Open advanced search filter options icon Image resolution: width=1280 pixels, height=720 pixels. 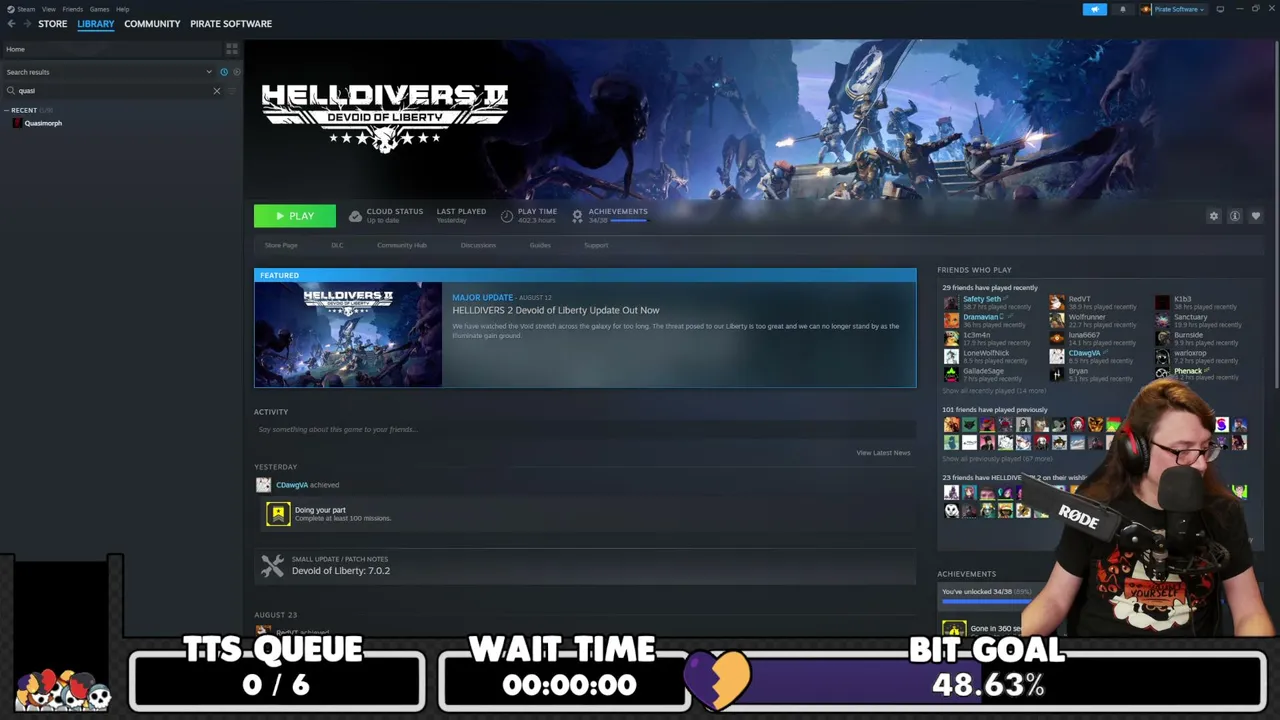tap(232, 91)
